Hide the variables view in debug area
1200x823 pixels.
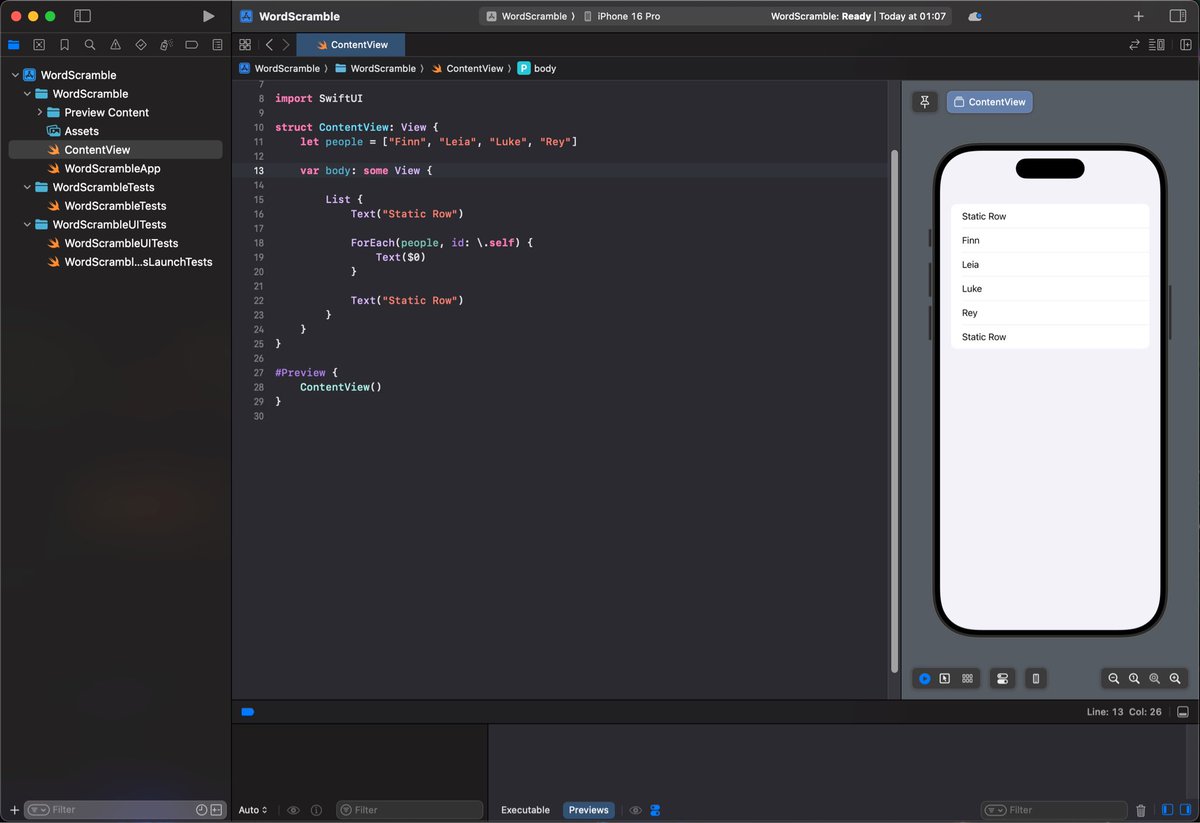[1167, 810]
